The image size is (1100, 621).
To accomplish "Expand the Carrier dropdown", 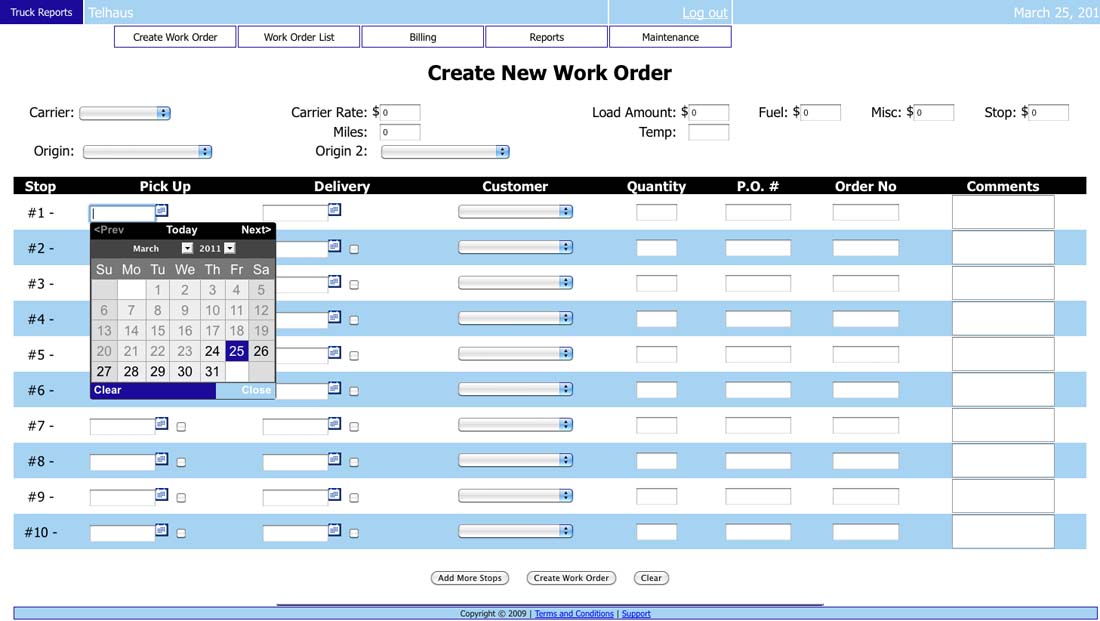I will coord(125,114).
